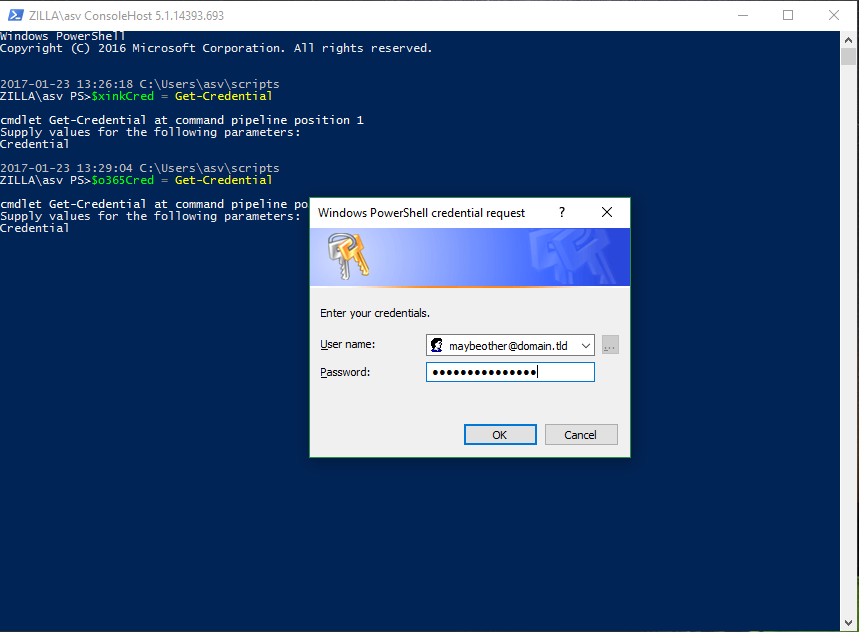Minimize the PowerShell console window

point(743,15)
